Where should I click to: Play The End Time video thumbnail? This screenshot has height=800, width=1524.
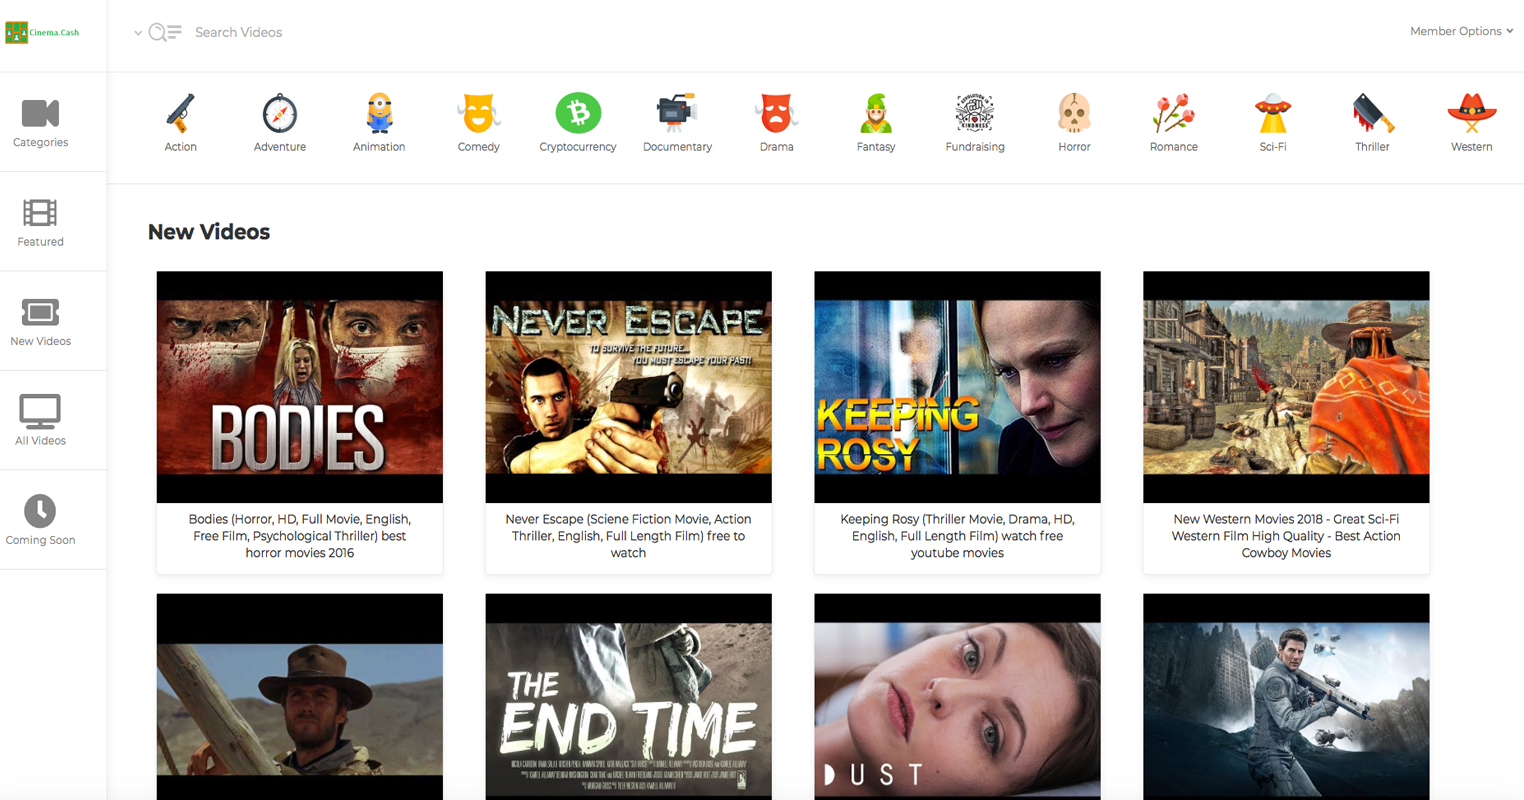(628, 700)
